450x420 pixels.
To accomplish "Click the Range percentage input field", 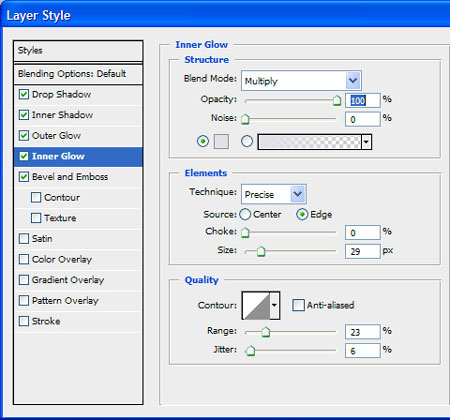I will (x=363, y=332).
